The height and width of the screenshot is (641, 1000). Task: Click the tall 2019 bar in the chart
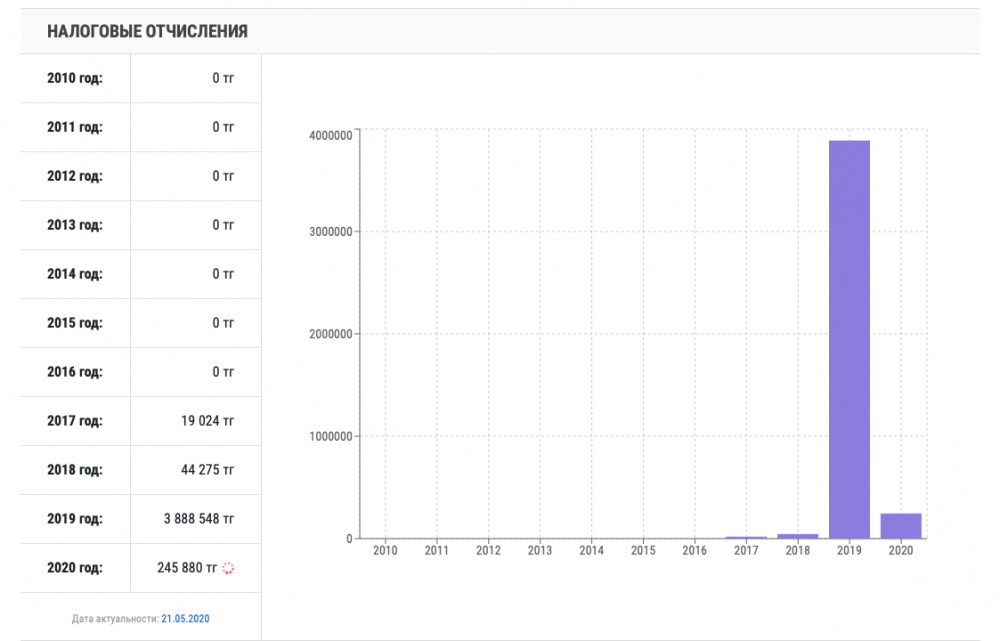pyautogui.click(x=849, y=338)
